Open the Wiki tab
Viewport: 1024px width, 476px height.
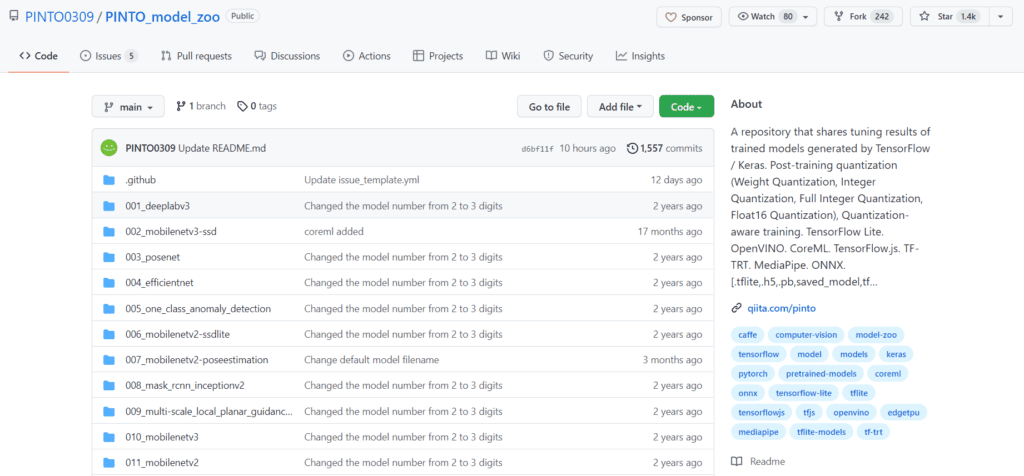coord(503,56)
